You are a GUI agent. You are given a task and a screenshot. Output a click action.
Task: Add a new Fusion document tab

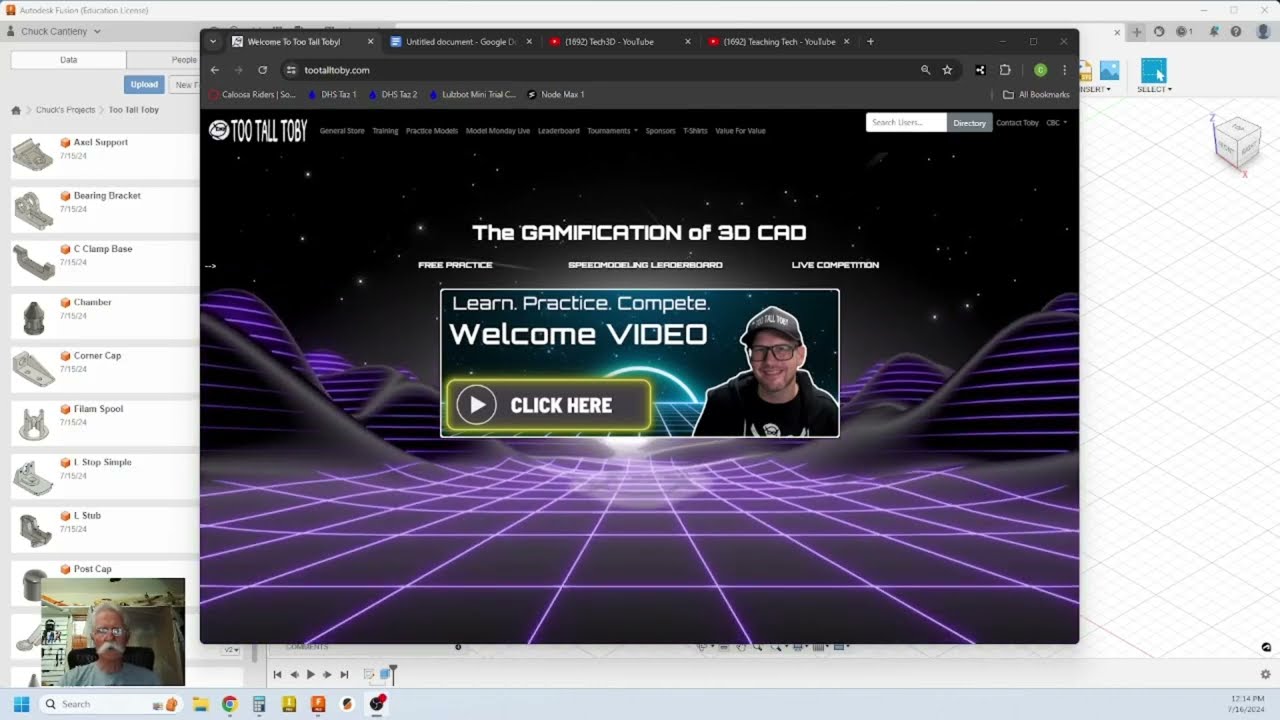(x=1136, y=32)
